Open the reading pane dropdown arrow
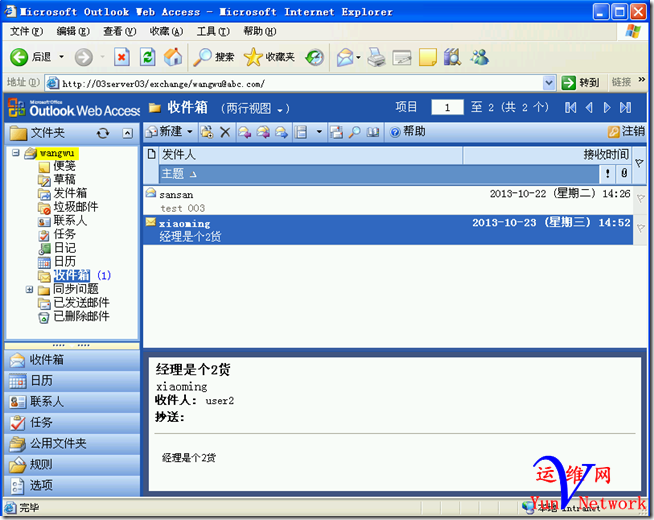This screenshot has height=520, width=654. [319, 132]
